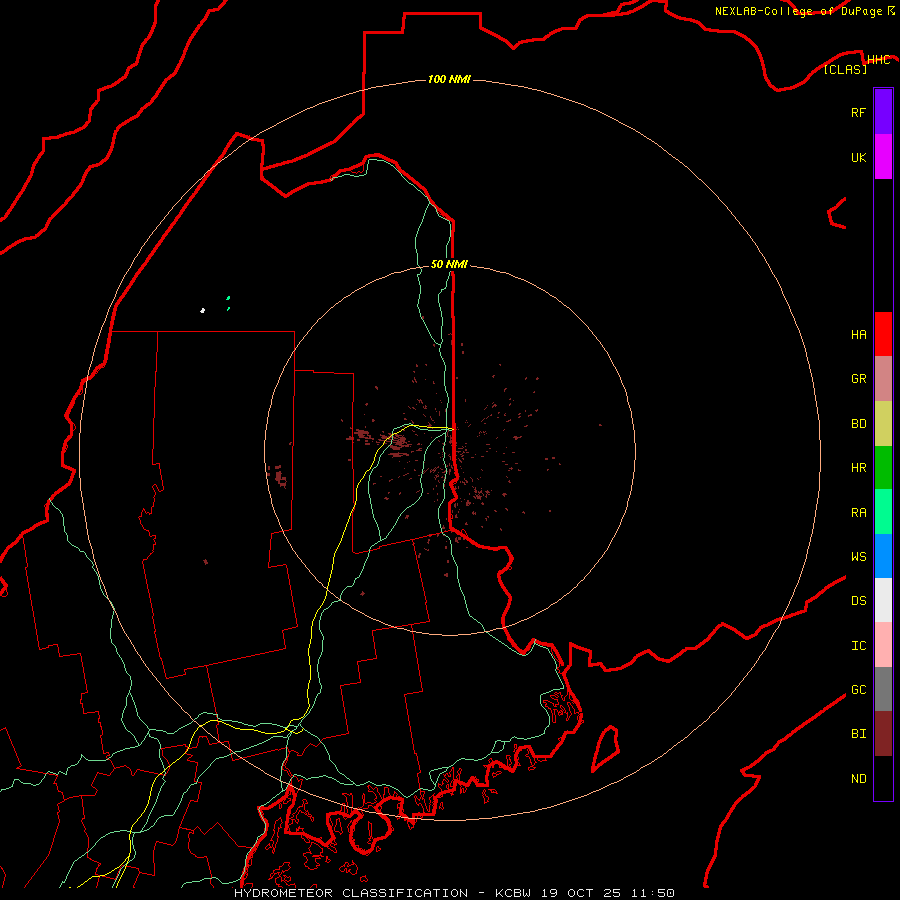Click the IC legend label
Image resolution: width=900 pixels, height=900 pixels.
pyautogui.click(x=858, y=646)
